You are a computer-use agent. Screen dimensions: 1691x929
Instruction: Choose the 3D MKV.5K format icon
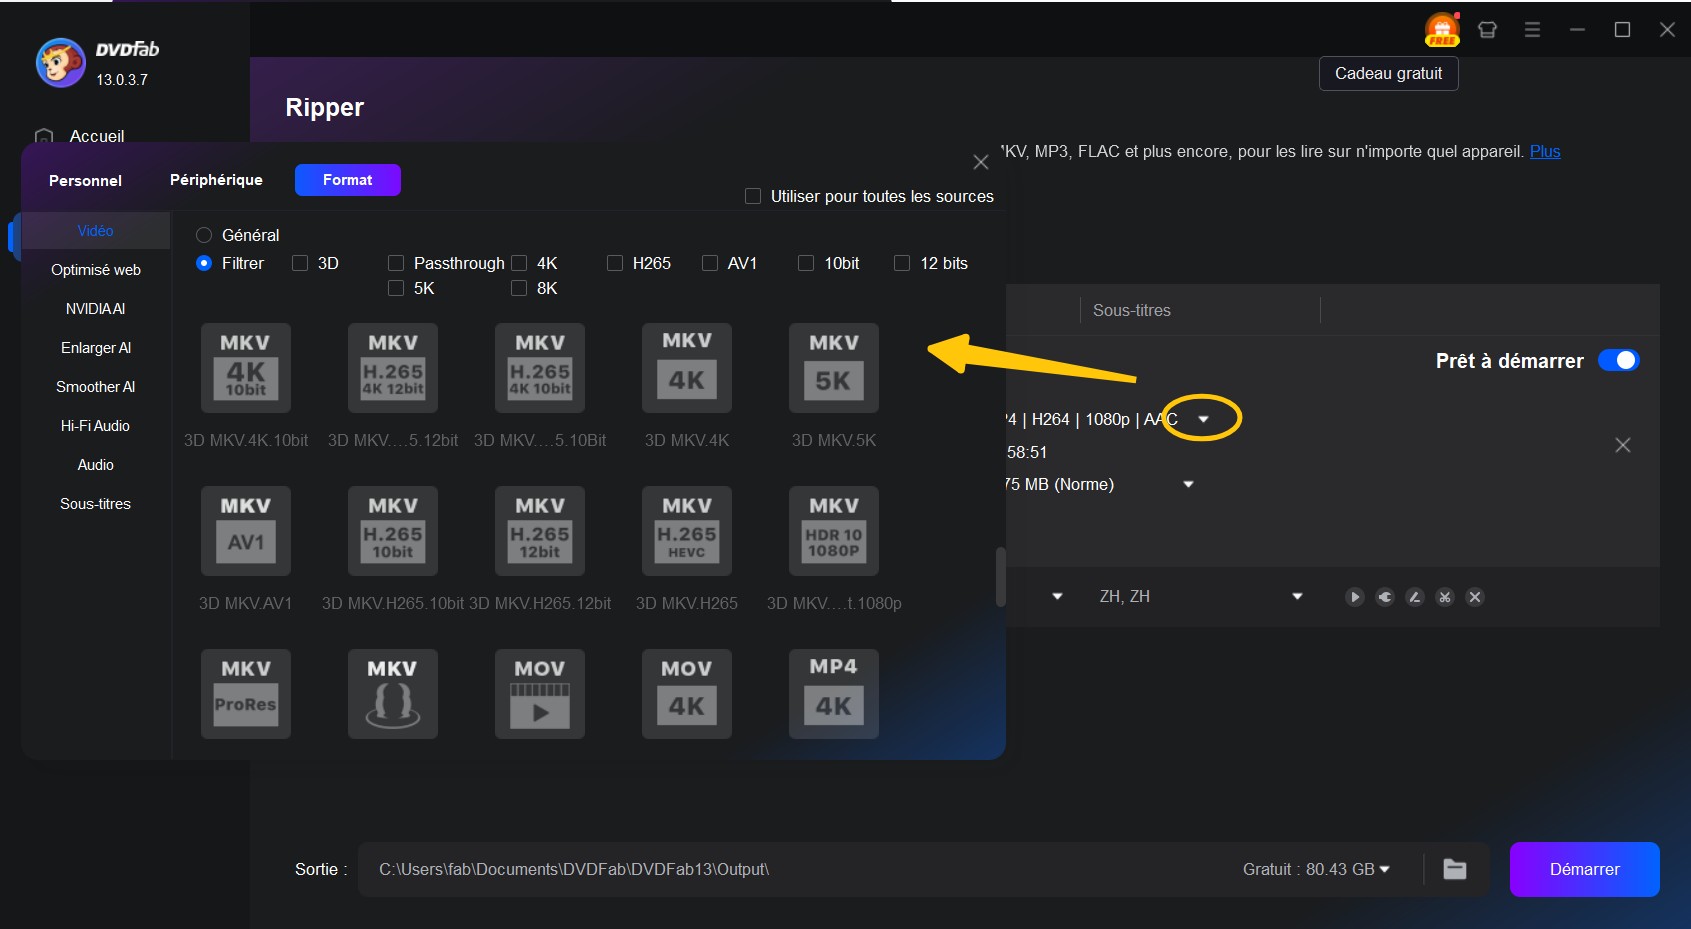[x=833, y=368]
